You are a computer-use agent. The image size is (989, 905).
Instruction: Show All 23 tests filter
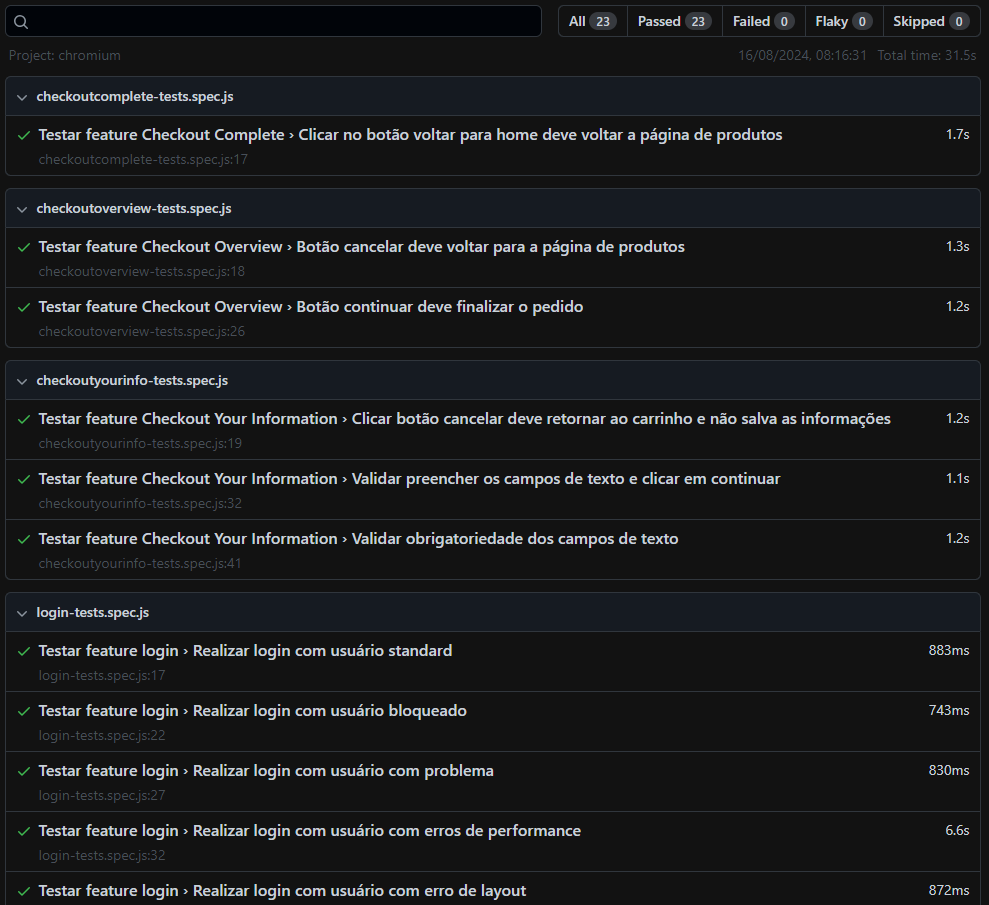(x=592, y=21)
